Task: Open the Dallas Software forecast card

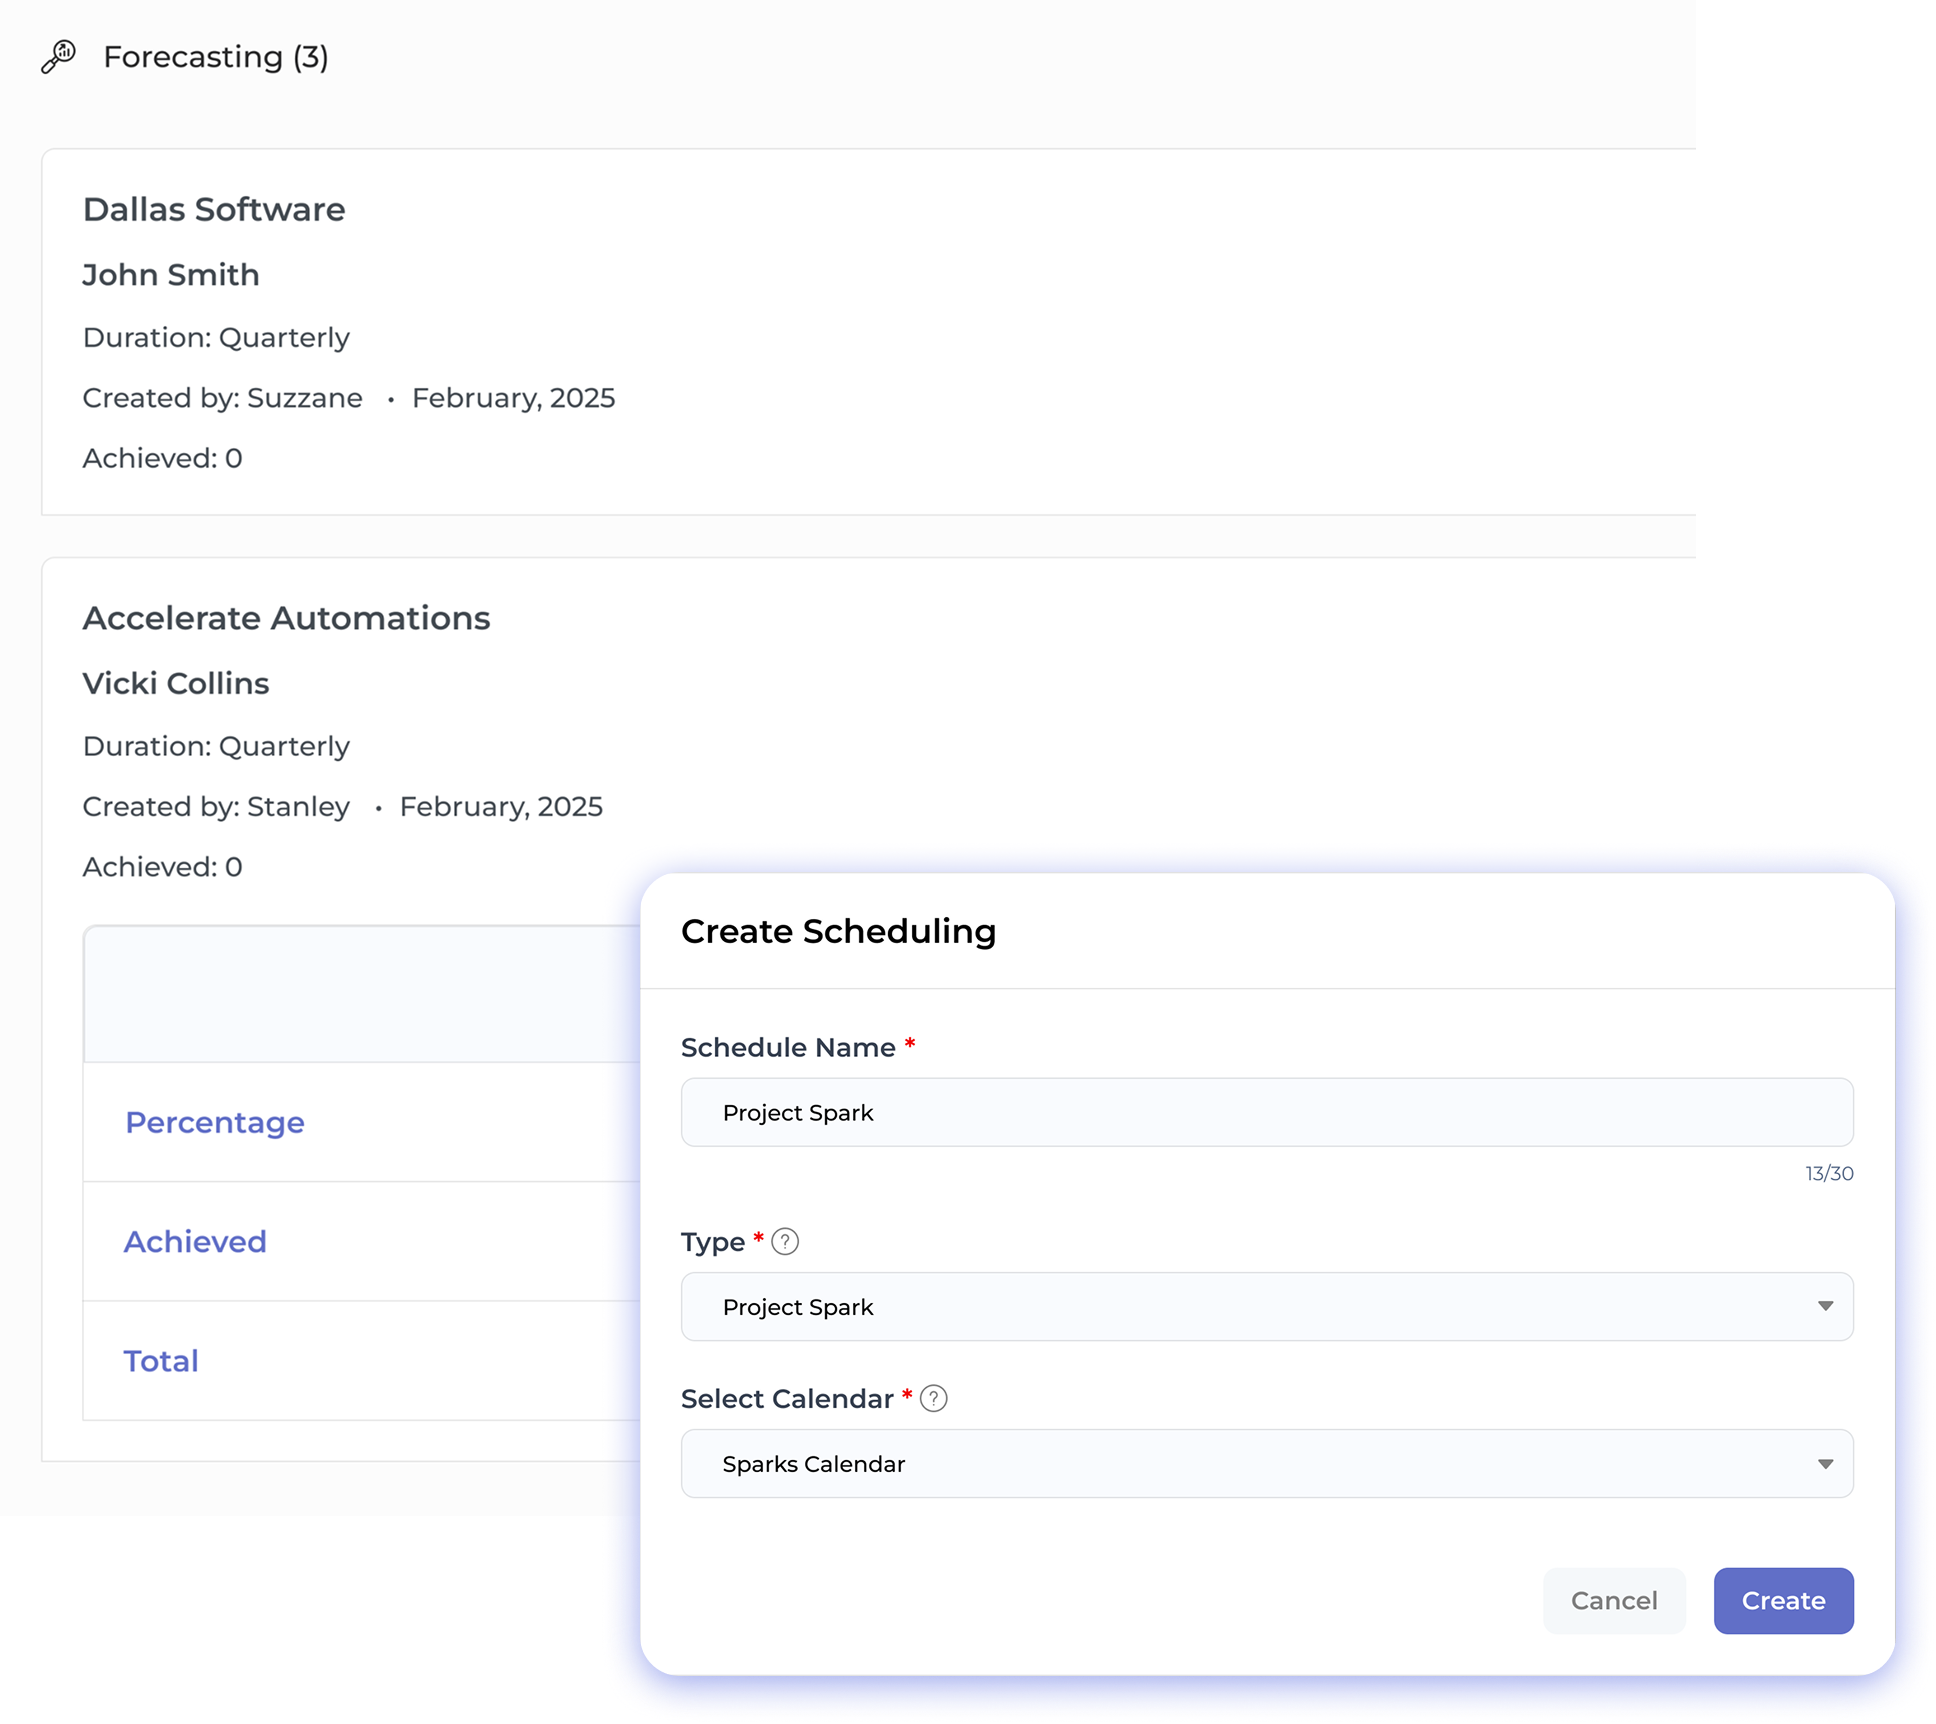Action: pyautogui.click(x=213, y=210)
